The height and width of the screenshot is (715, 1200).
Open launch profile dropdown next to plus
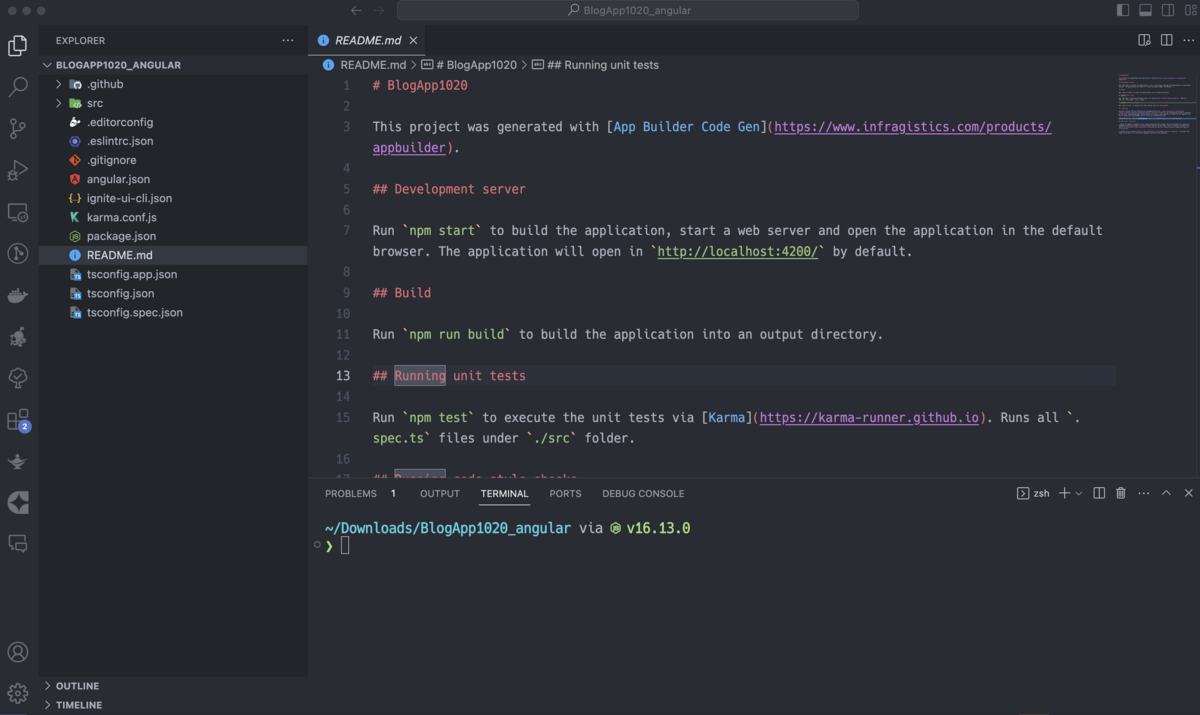pyautogui.click(x=1079, y=493)
